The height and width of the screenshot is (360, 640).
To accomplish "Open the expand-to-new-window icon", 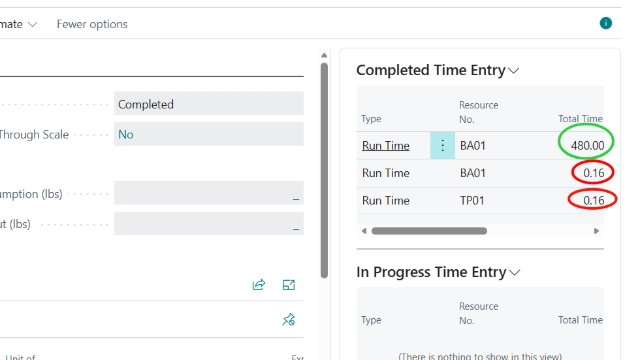I will pos(289,284).
